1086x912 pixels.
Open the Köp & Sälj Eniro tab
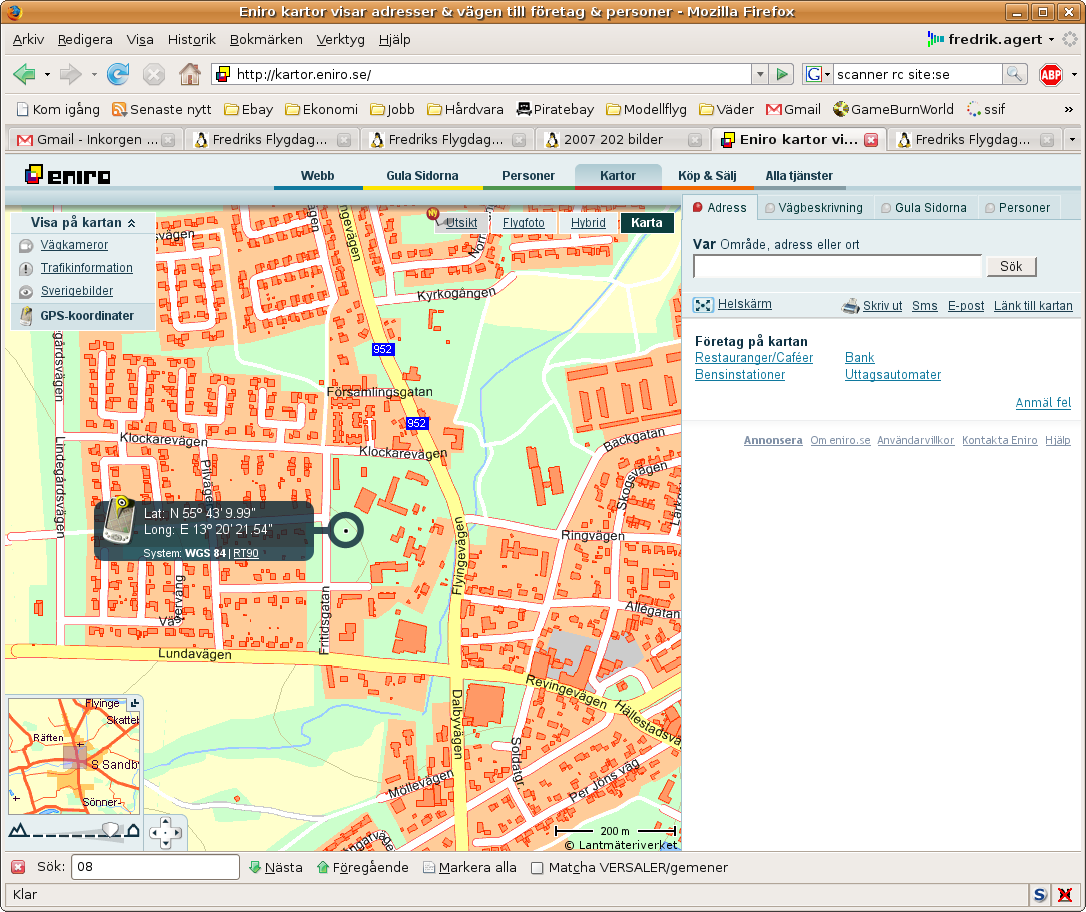706,176
